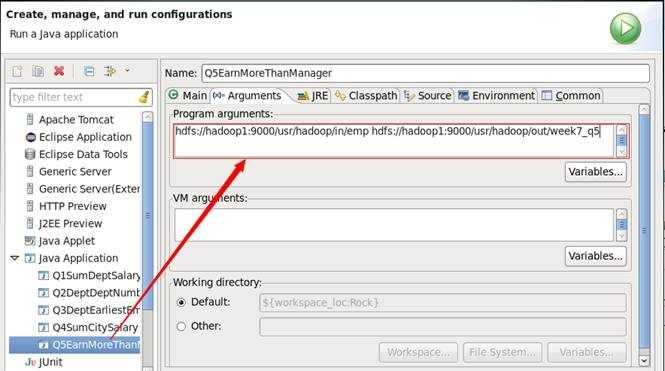Click the HTTP Preview server icon
The image size is (665, 371).
coord(30,206)
